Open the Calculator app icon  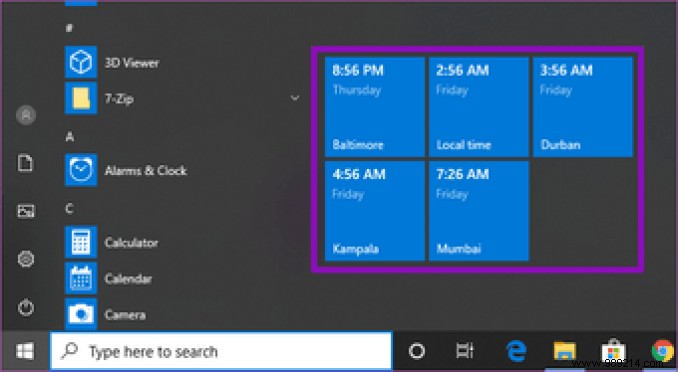(x=81, y=242)
